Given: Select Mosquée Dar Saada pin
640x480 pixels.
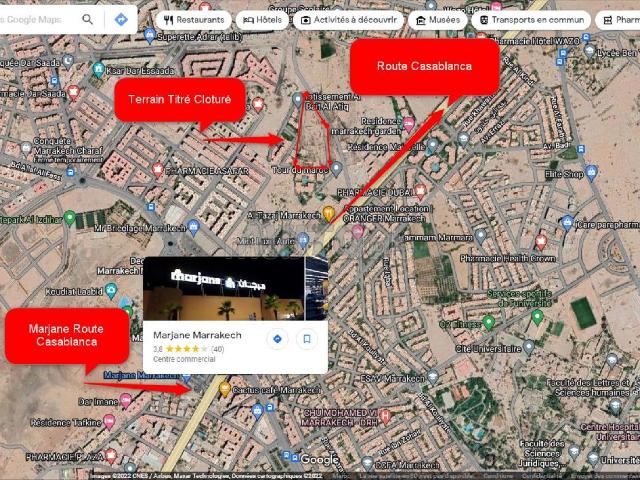Looking at the screenshot, I should 68,62.
